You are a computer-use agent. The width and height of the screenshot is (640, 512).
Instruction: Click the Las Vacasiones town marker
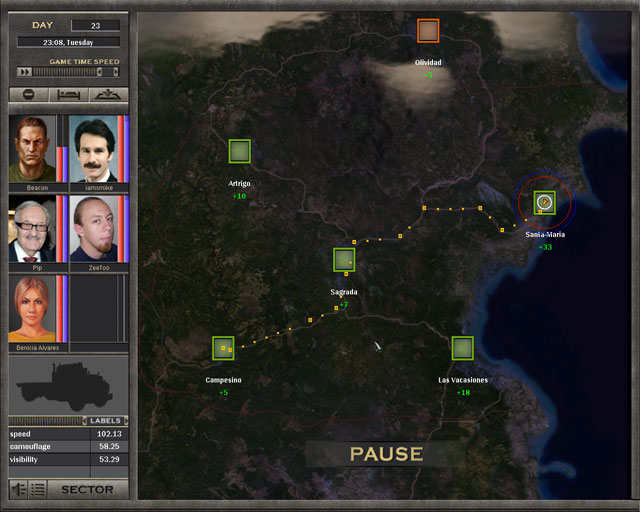462,348
